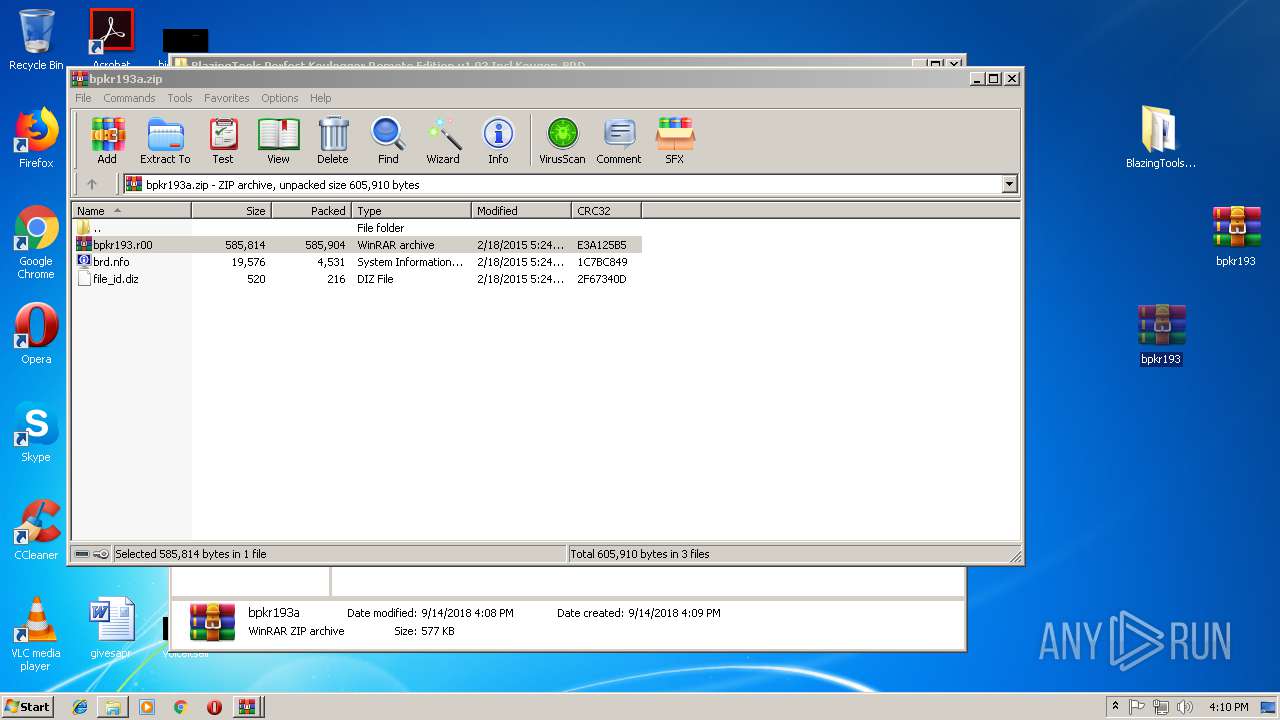The height and width of the screenshot is (720, 1280).
Task: Select VLC media player desktop shortcut
Action: click(36, 634)
